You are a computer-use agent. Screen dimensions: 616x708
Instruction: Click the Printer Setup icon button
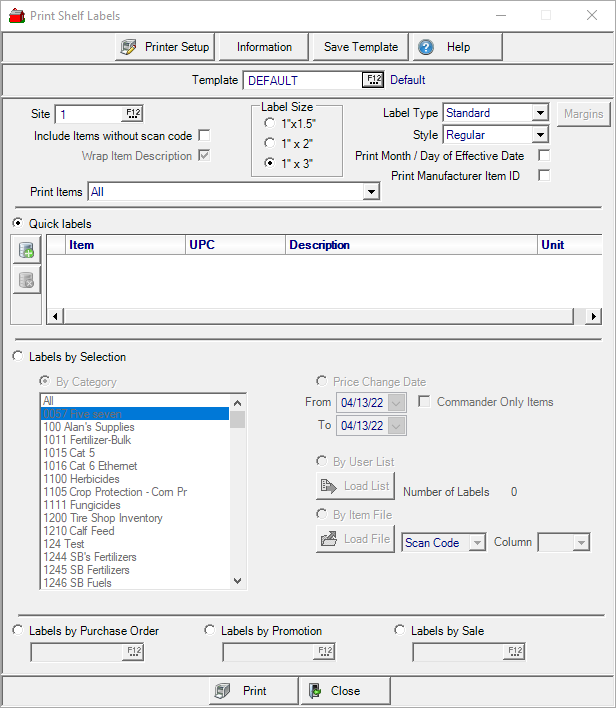[x=165, y=47]
